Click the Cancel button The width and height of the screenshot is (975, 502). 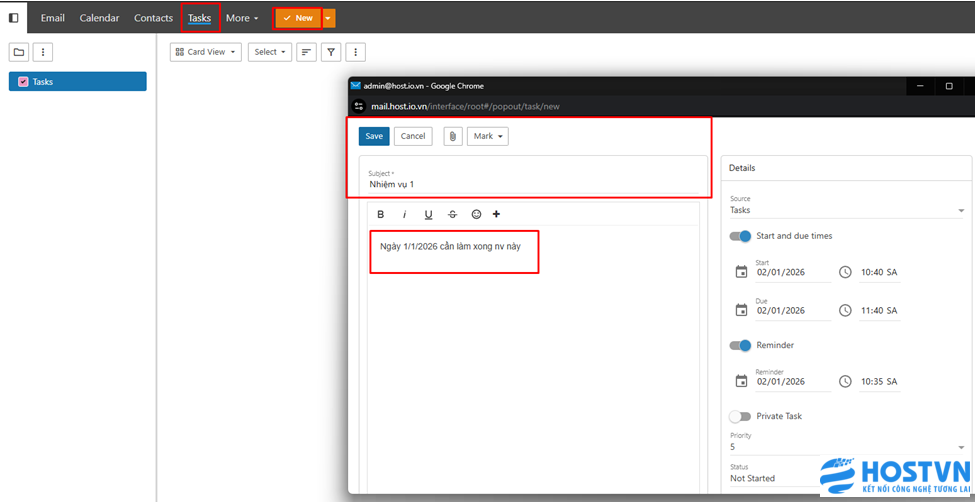point(413,136)
